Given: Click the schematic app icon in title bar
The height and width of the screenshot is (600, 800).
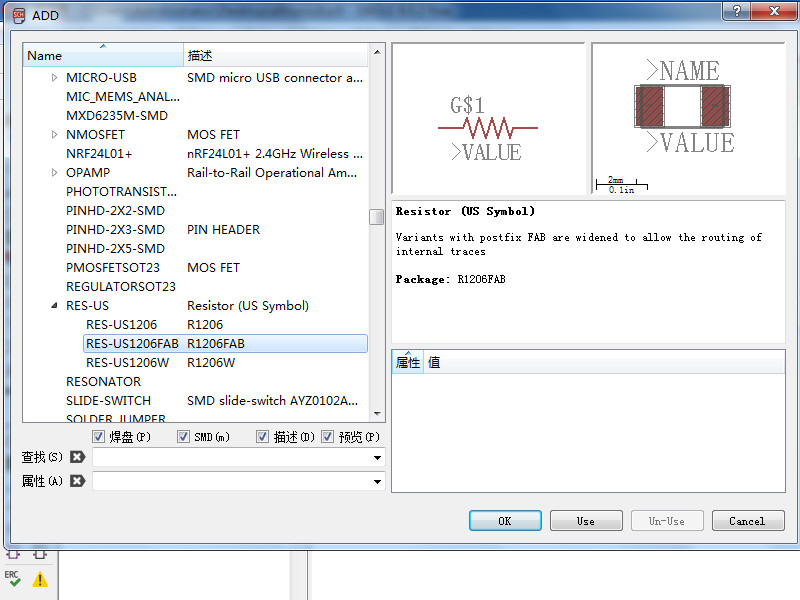Looking at the screenshot, I should pyautogui.click(x=19, y=15).
